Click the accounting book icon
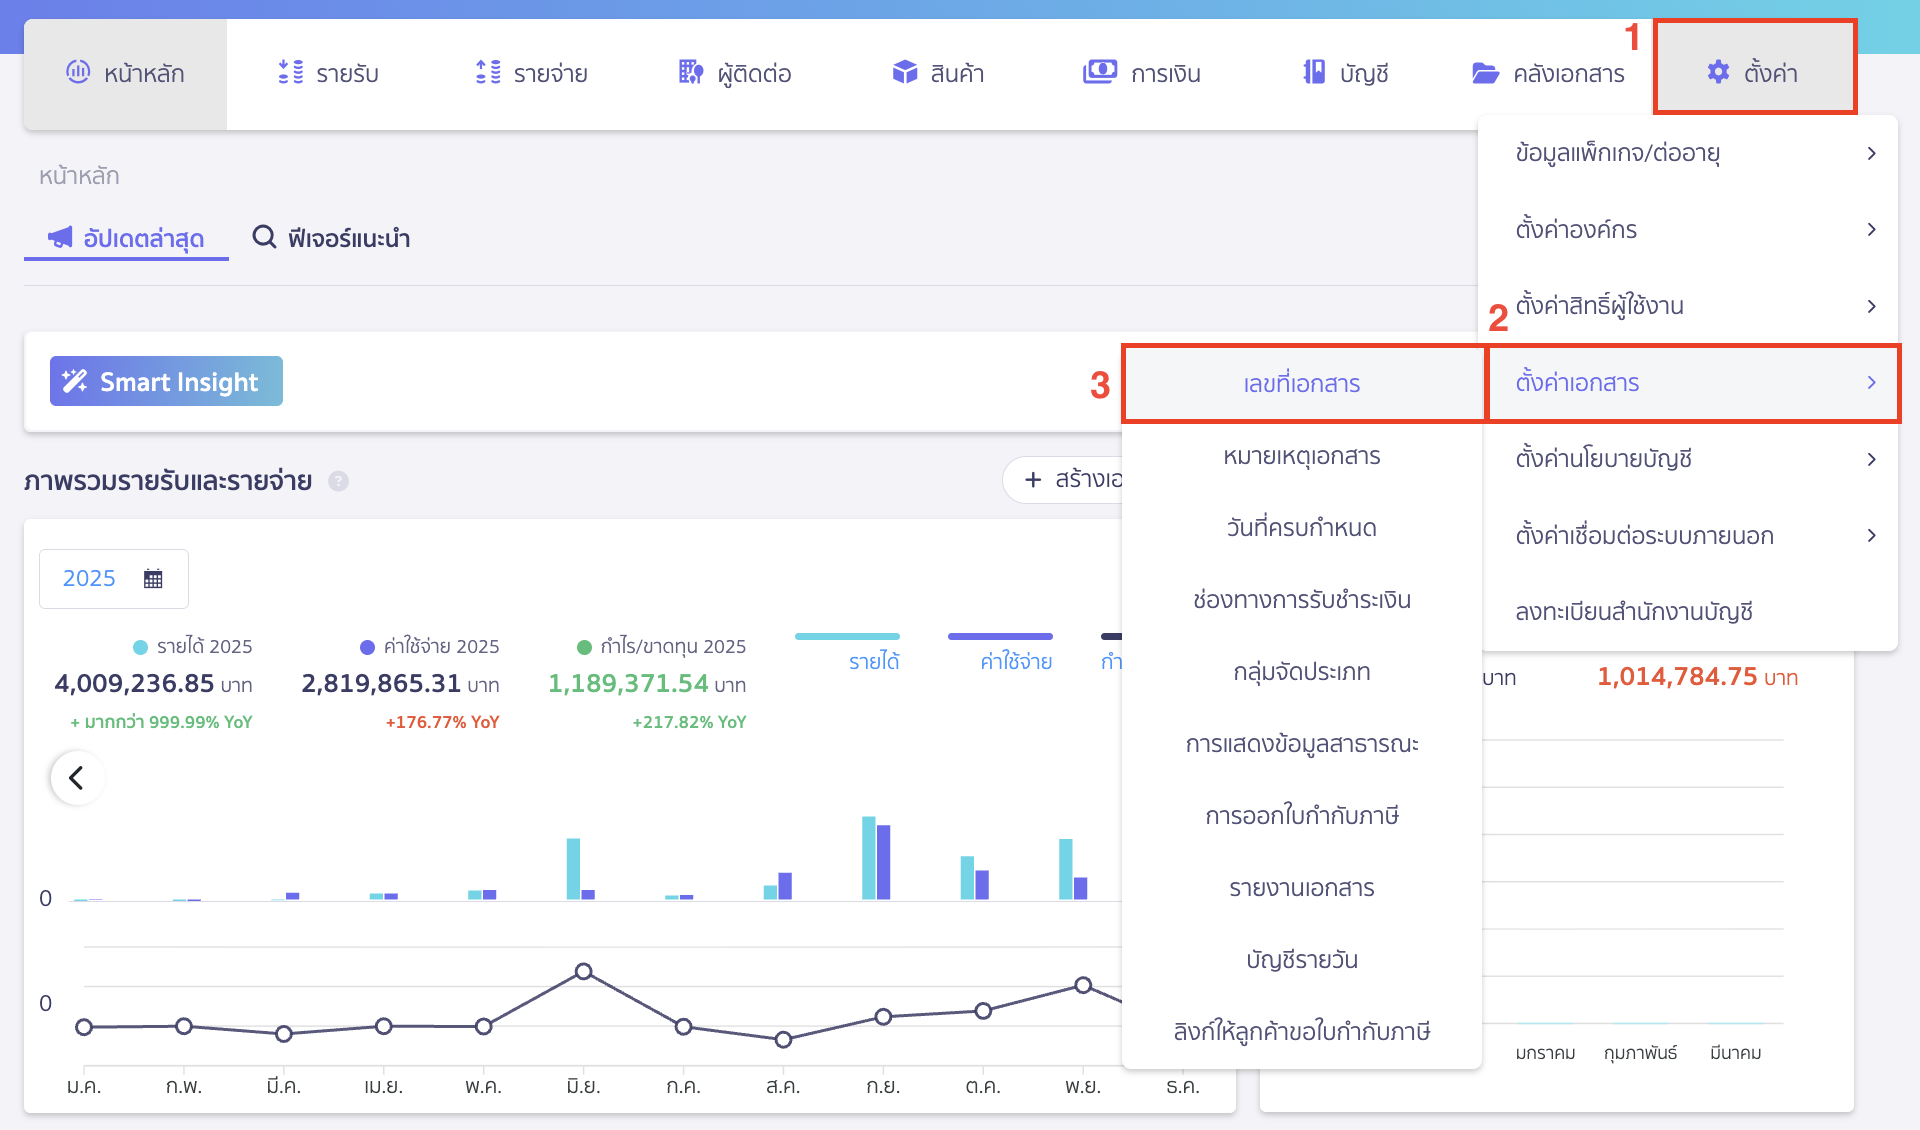1920x1130 pixels. [1314, 72]
